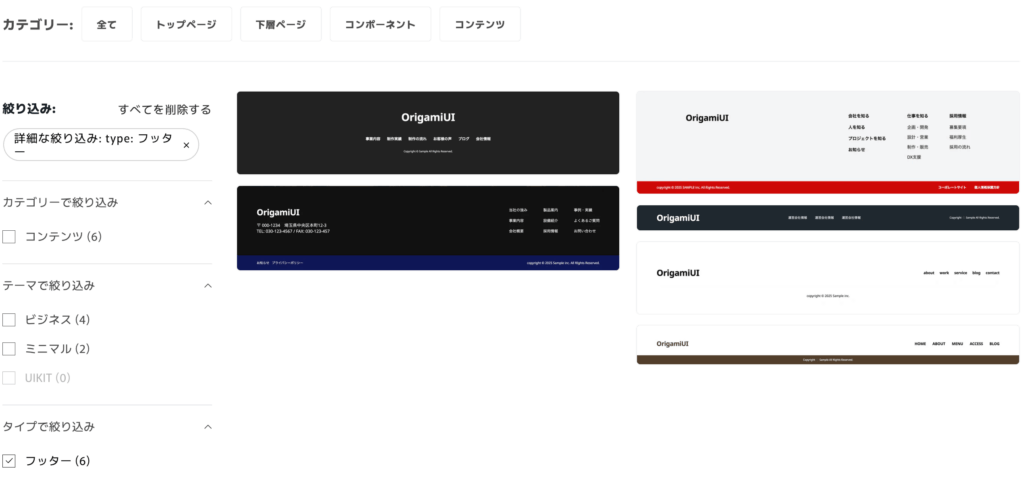Collapse the テーマで絞り込み section
Screen dimensions: 1024x480
pyautogui.click(x=208, y=285)
